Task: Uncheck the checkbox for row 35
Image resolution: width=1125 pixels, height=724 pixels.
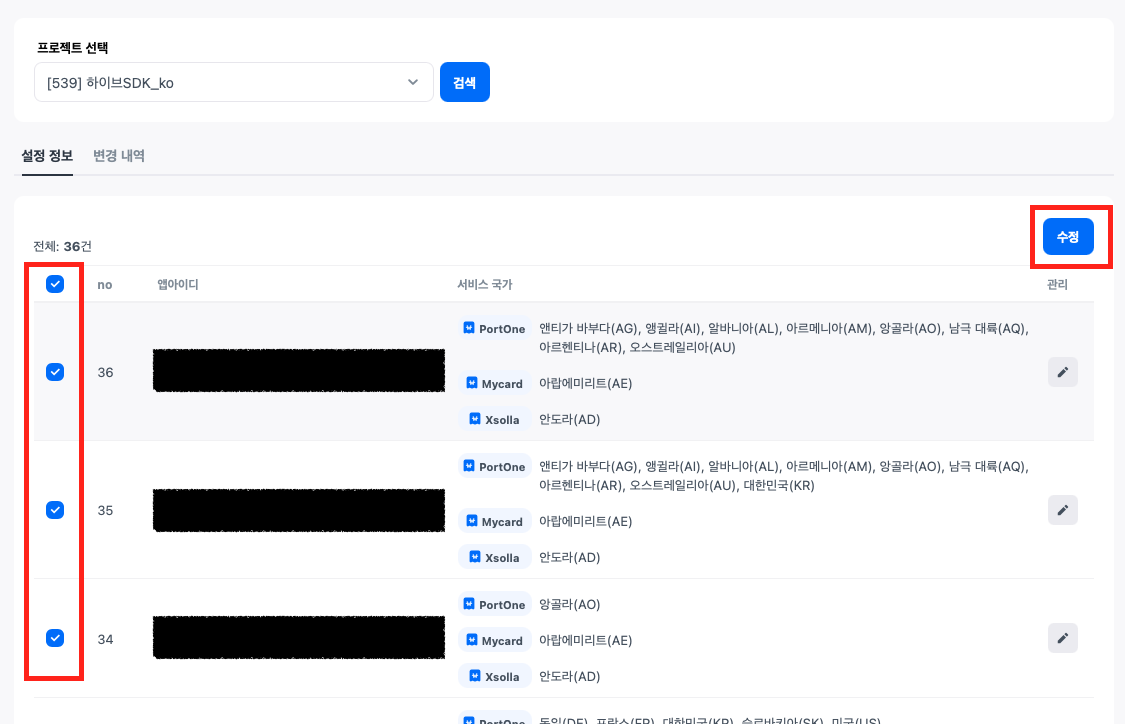Action: click(x=55, y=510)
